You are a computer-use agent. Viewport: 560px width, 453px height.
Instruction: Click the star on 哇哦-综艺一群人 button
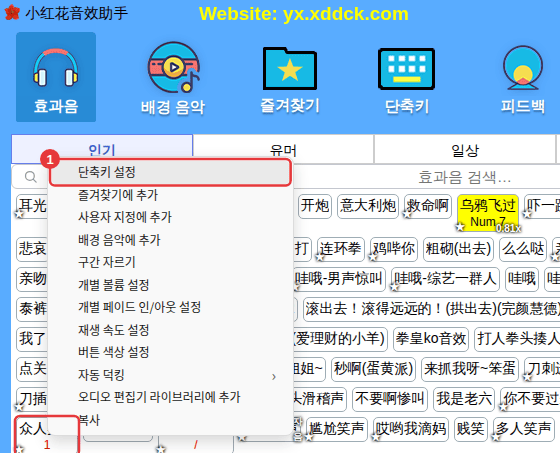point(394,287)
